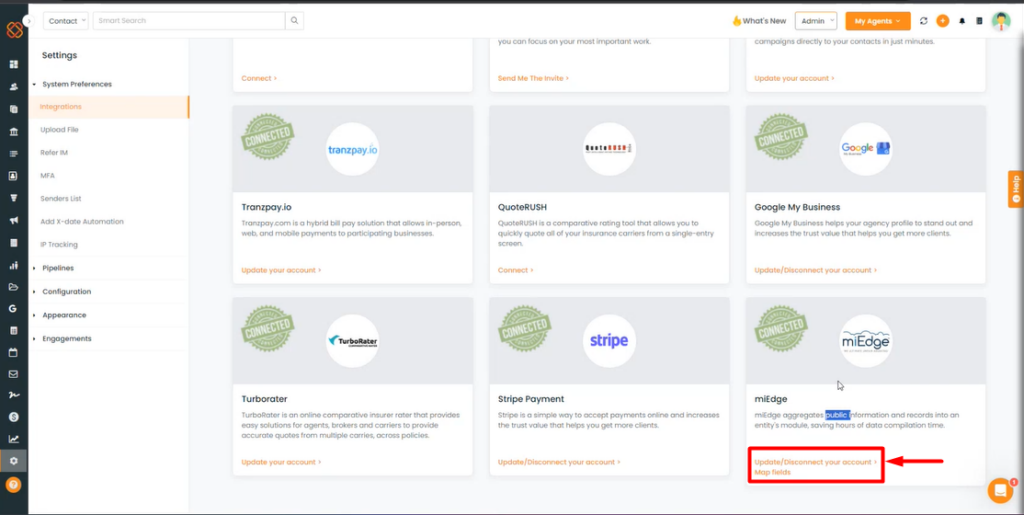This screenshot has width=1024, height=515.
Task: Open the contact card icon in sidebar
Action: coord(14,176)
